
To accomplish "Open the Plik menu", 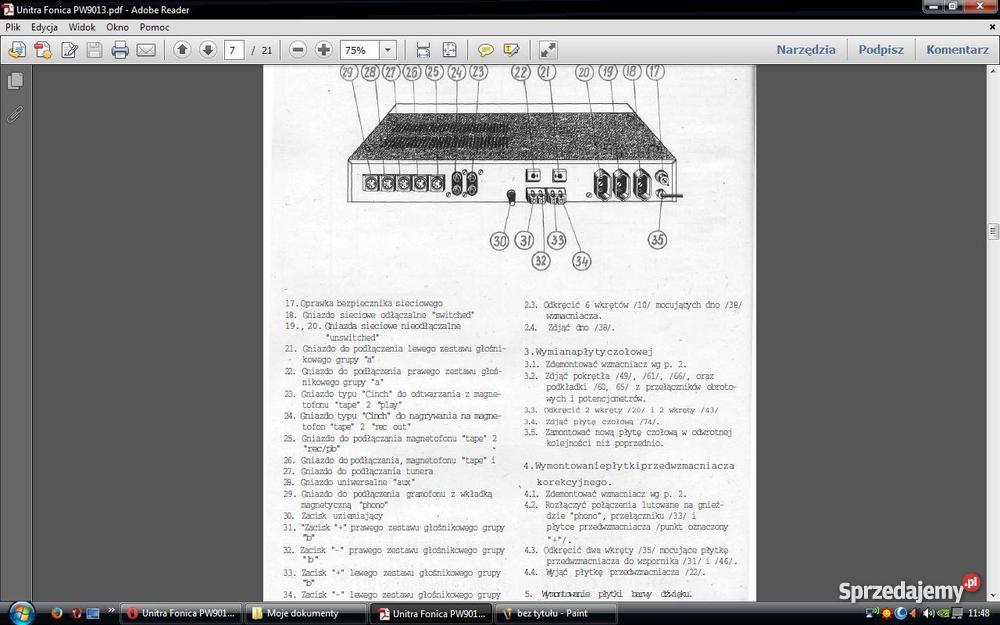I will click(x=13, y=27).
